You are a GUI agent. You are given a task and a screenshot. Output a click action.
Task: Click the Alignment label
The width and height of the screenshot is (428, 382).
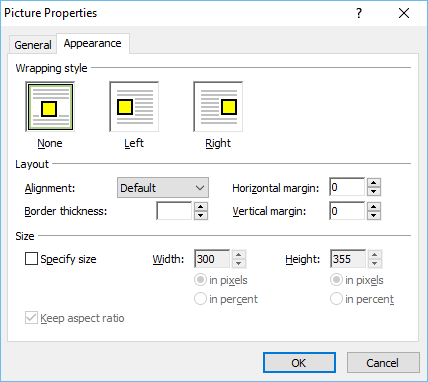[x=50, y=188]
